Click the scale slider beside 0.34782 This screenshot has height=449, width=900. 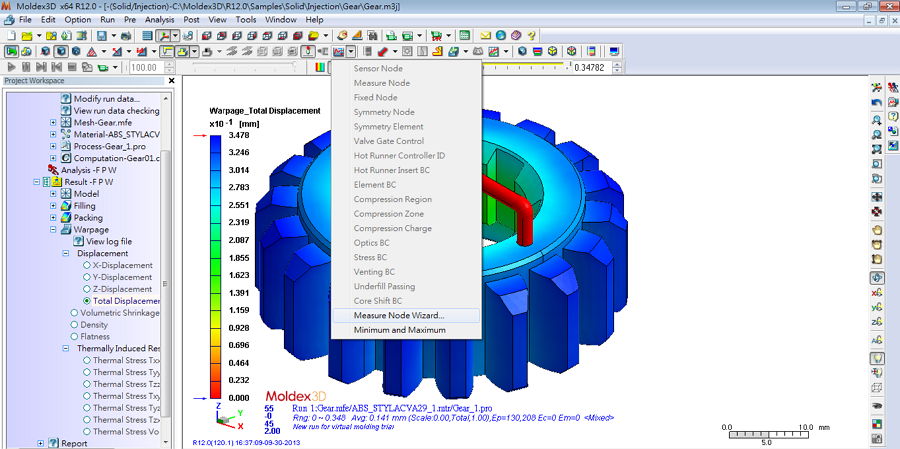click(522, 67)
